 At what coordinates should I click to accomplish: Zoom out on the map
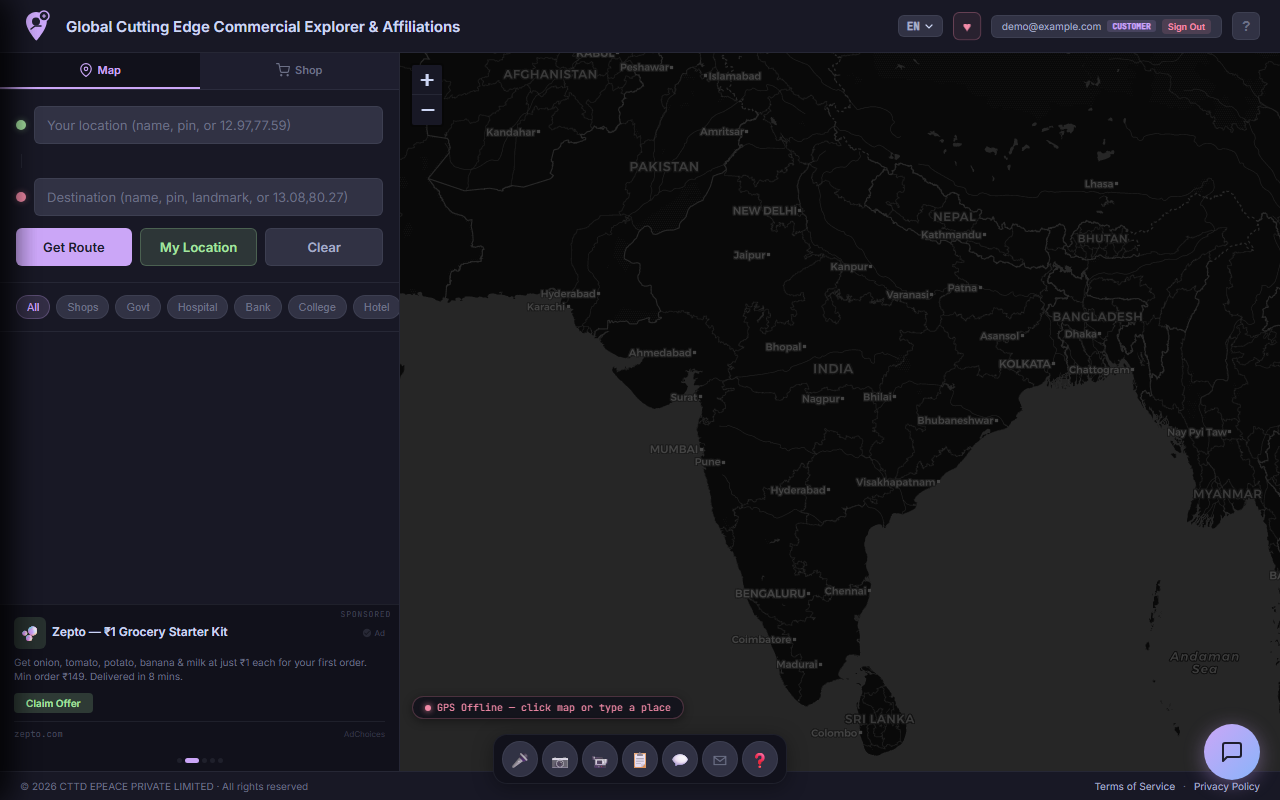427,110
